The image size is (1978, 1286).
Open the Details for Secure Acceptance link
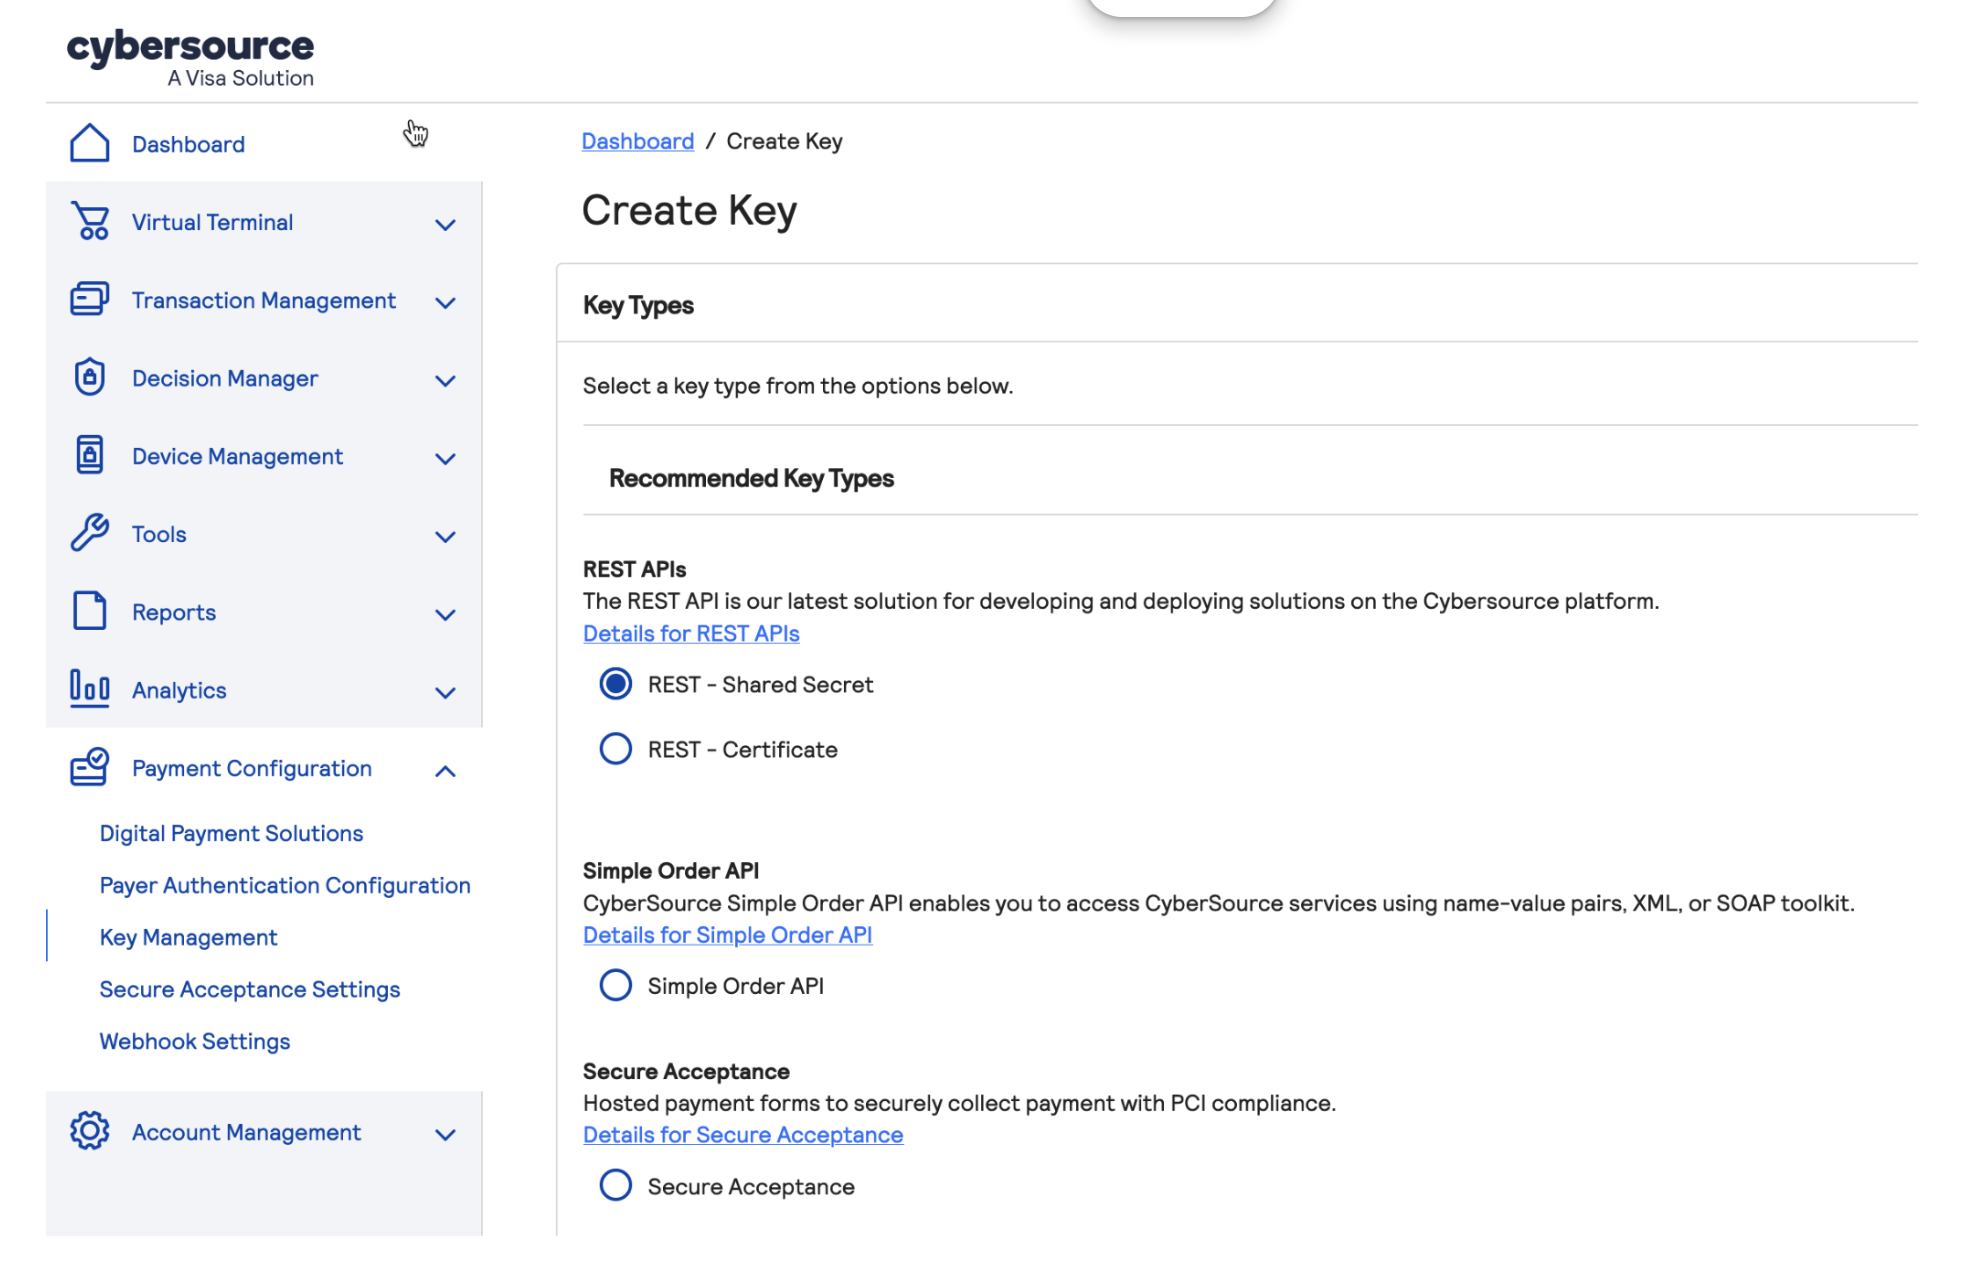(x=743, y=1134)
